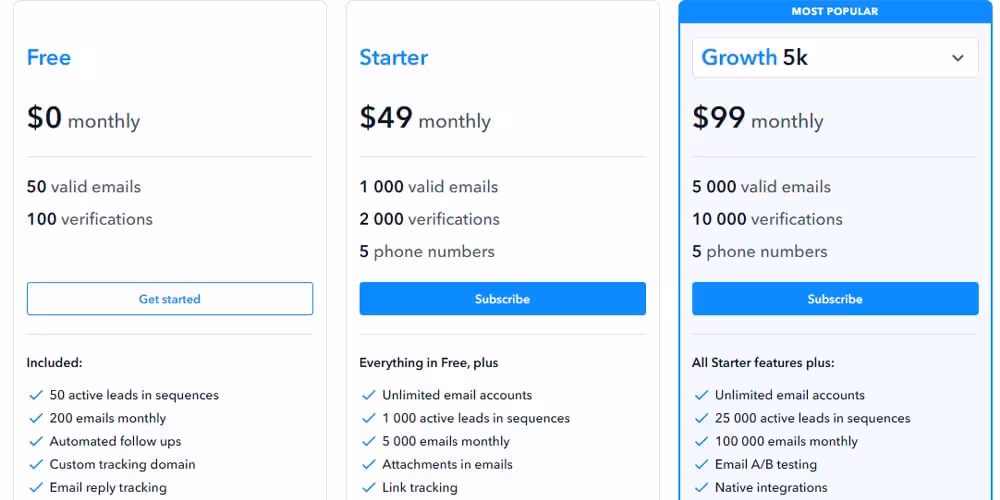Select the Free plan heading
The image size is (1000, 500).
48,57
